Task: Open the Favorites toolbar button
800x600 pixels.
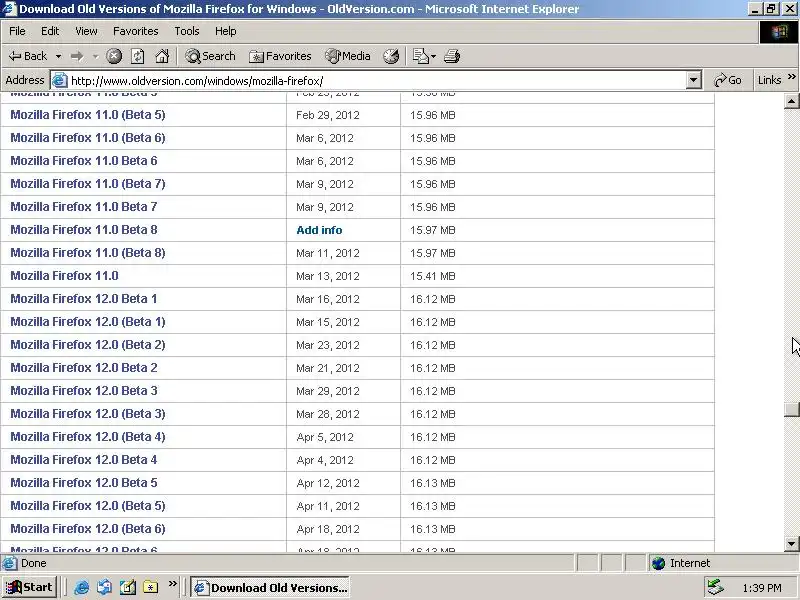Action: 280,56
